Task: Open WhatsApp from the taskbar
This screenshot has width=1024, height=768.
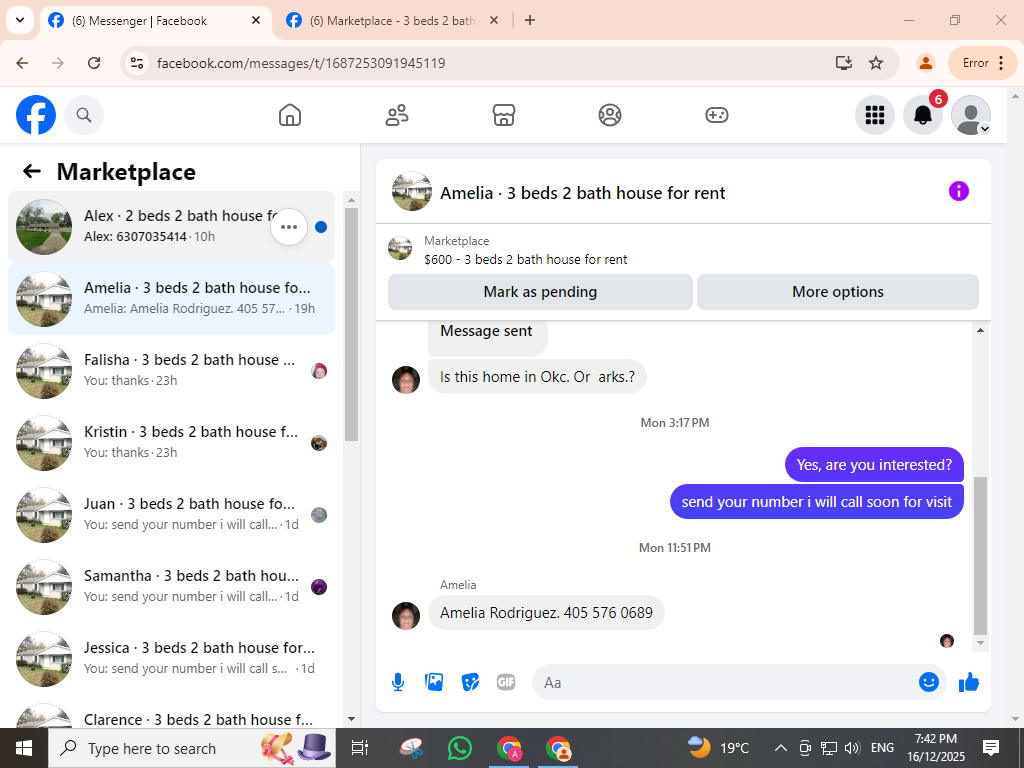Action: (460, 748)
